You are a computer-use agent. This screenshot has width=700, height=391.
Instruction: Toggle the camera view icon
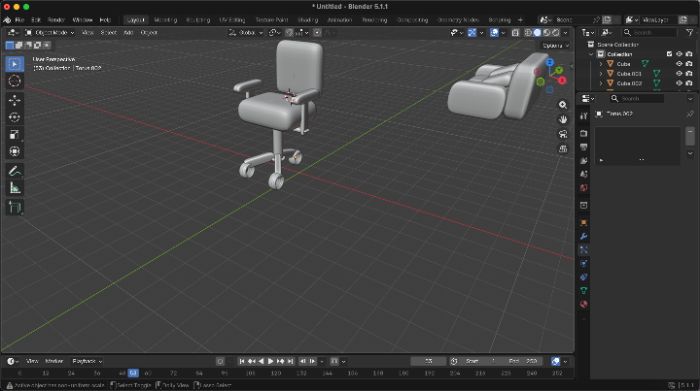[563, 134]
